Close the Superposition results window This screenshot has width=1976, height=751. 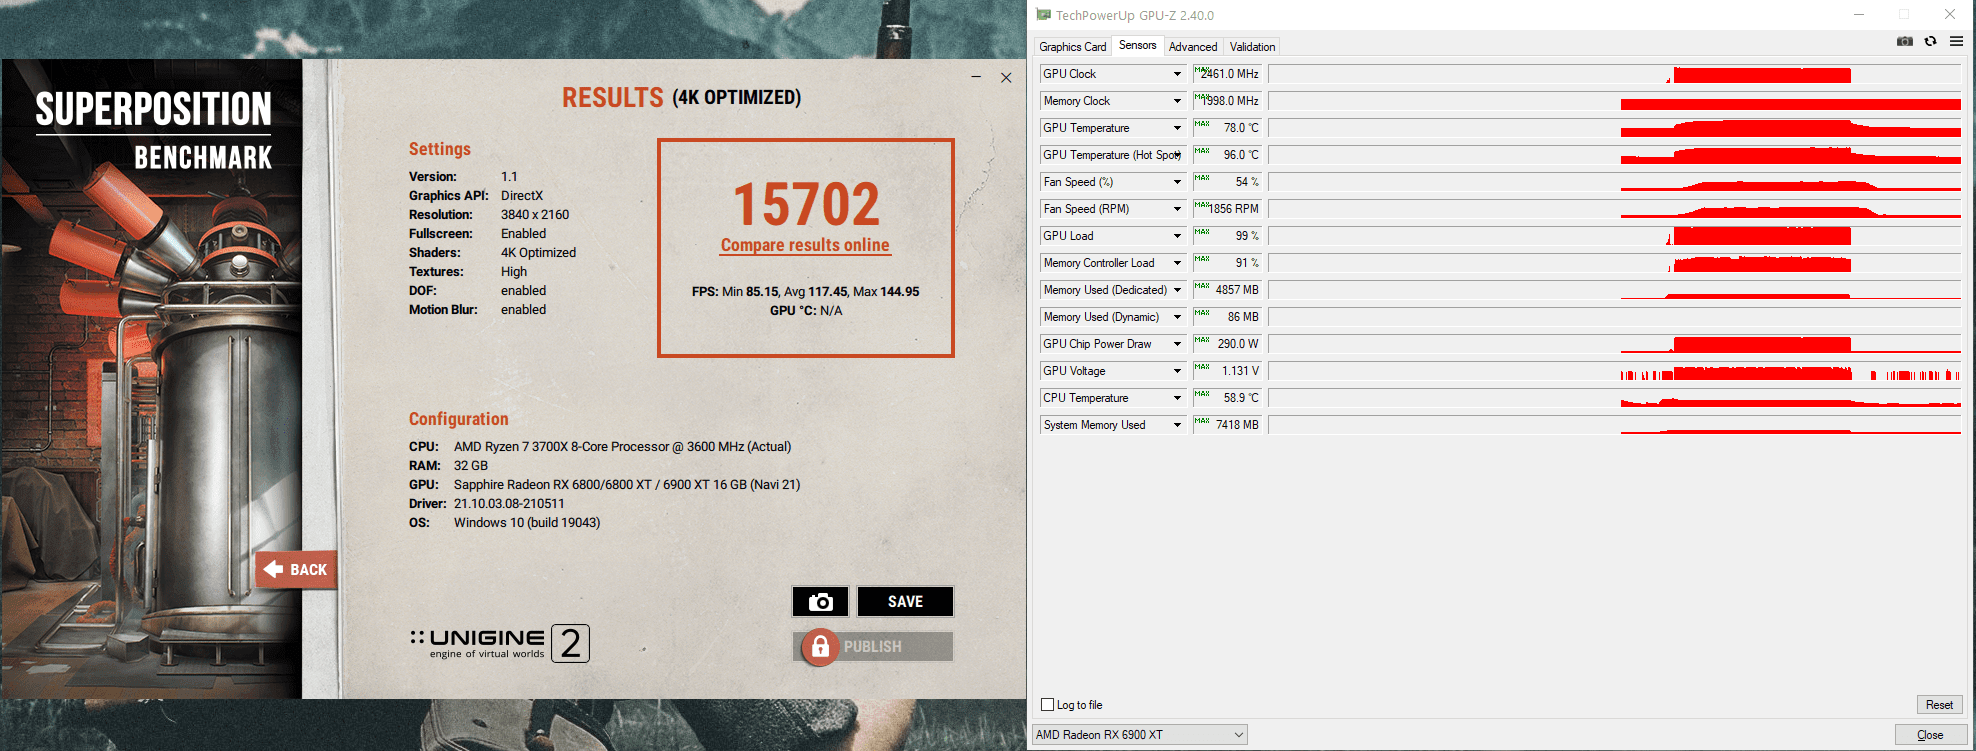[x=1006, y=77]
